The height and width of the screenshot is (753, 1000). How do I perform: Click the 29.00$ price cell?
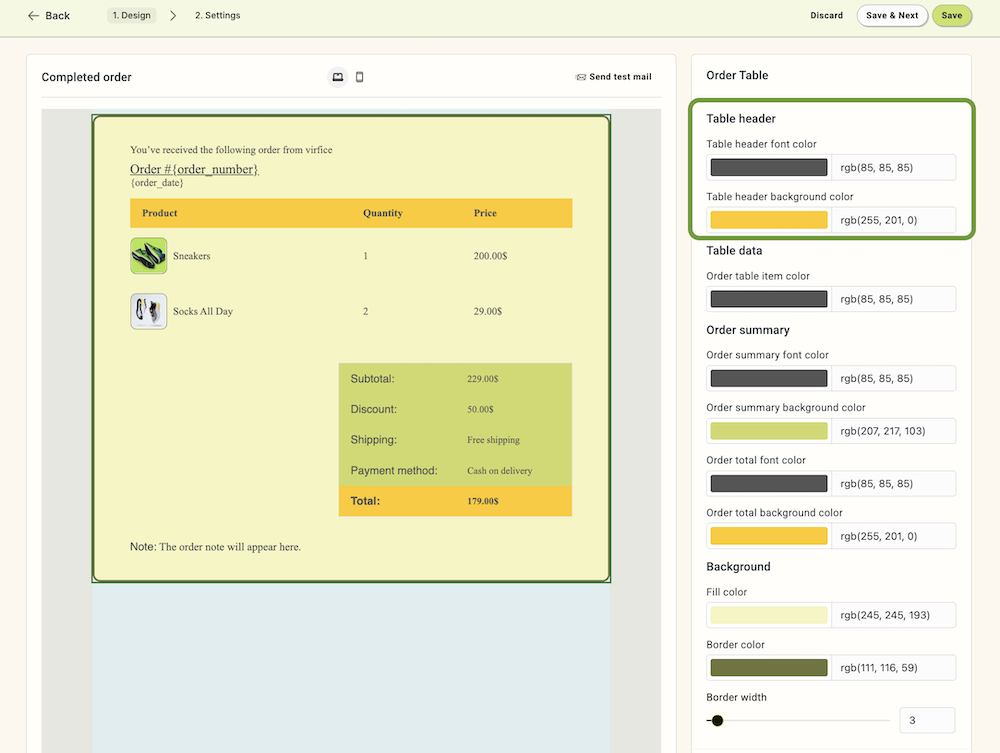pyautogui.click(x=488, y=311)
